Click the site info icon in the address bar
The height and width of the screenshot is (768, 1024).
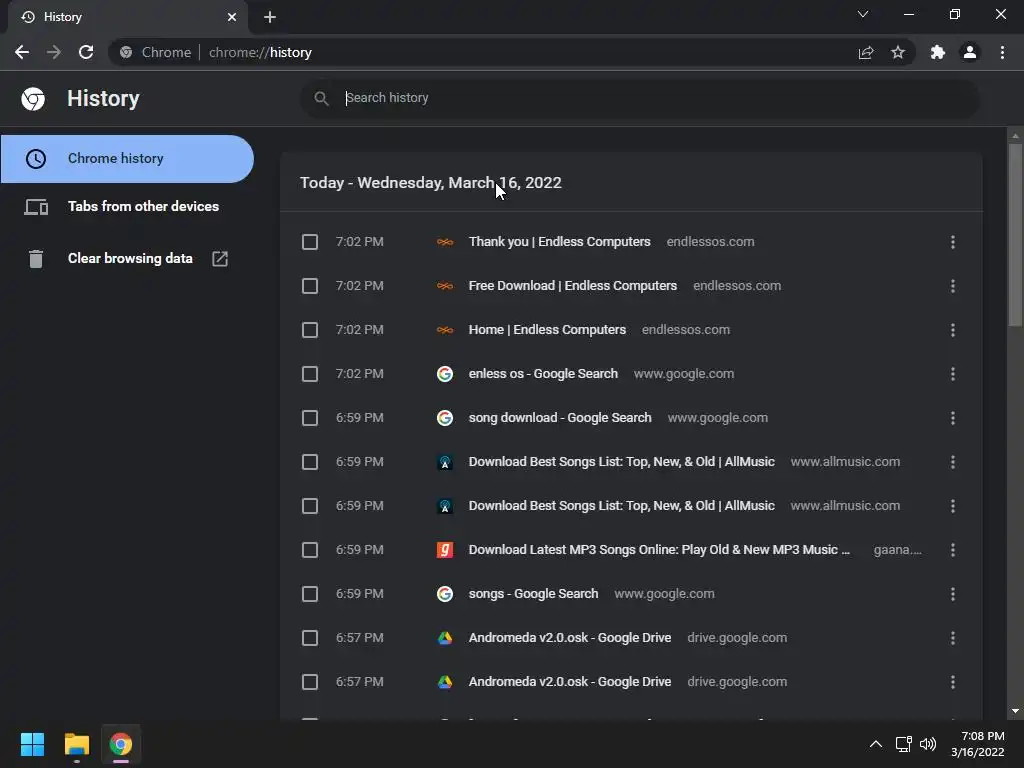pos(126,52)
